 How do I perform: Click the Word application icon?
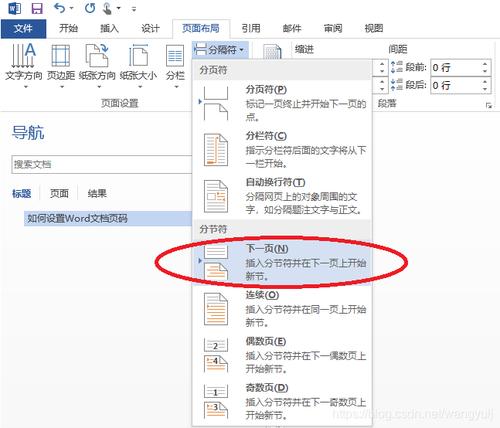tap(14, 8)
